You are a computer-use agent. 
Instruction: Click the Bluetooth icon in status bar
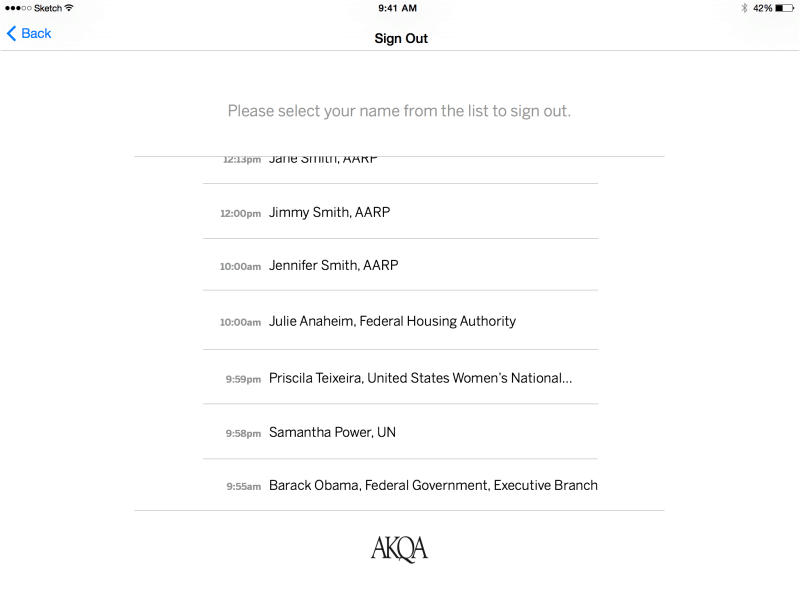tap(744, 8)
